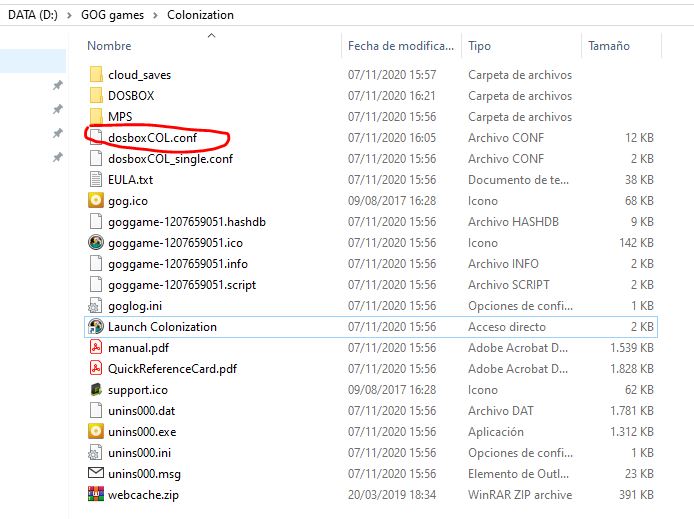The height and width of the screenshot is (519, 694).
Task: Click the 07/11/2020 16:21 date for DOSBOX
Action: point(392,96)
